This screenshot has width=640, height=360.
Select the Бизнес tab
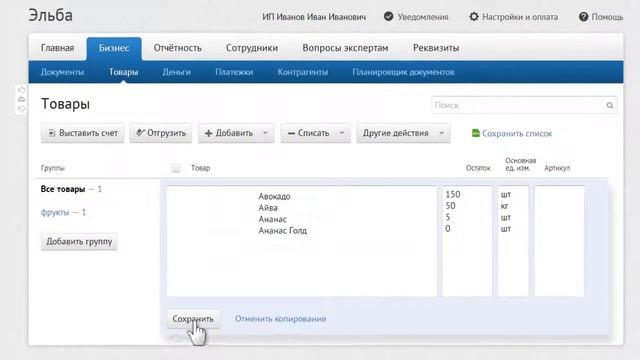click(114, 48)
